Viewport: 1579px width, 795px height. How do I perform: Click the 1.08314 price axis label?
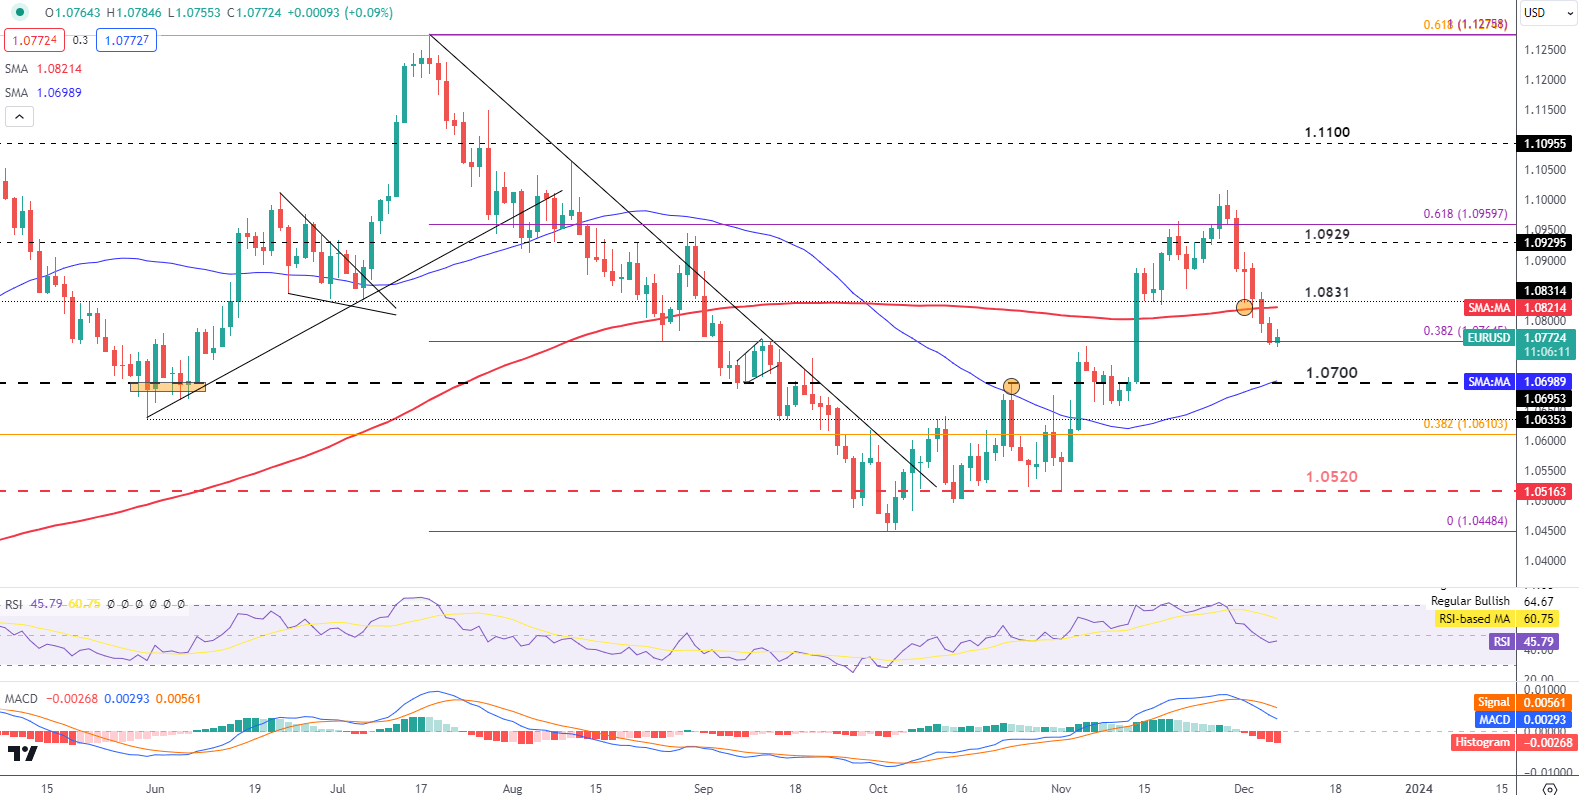click(1545, 291)
